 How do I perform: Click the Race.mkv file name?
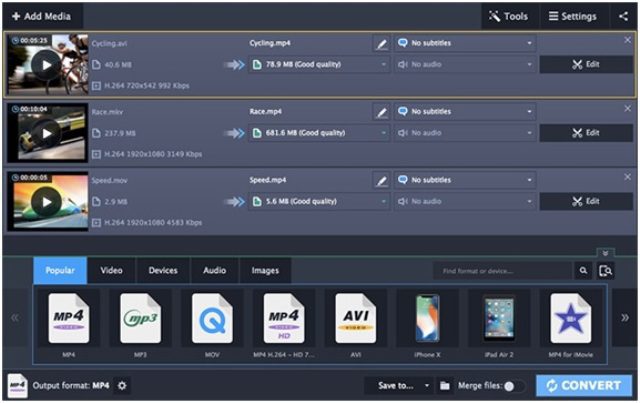tap(107, 112)
